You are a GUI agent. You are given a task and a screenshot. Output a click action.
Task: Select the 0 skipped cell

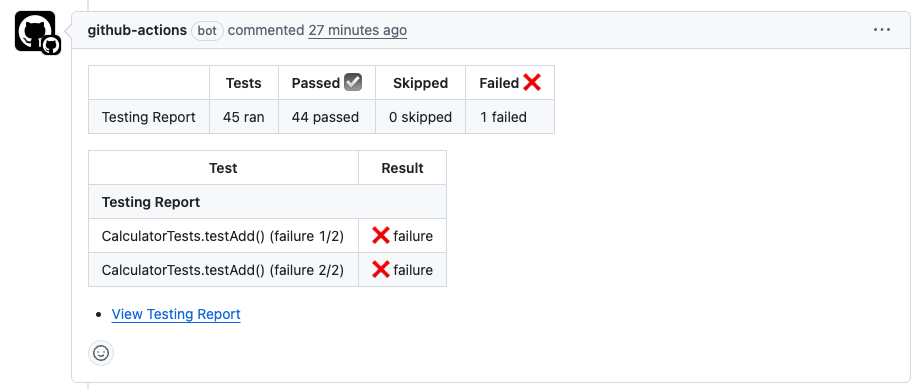tap(421, 117)
